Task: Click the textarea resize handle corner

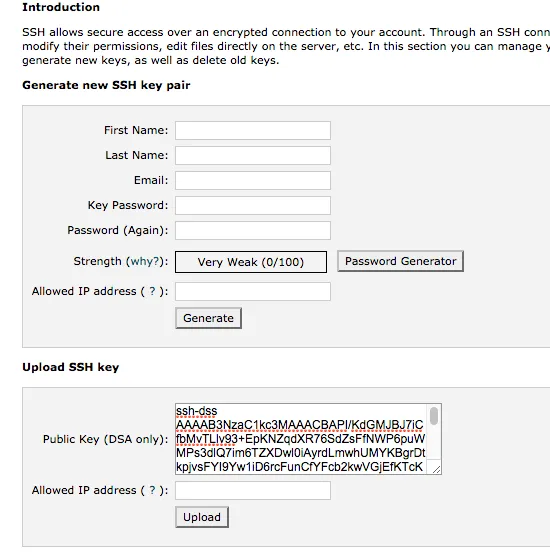Action: click(437, 469)
